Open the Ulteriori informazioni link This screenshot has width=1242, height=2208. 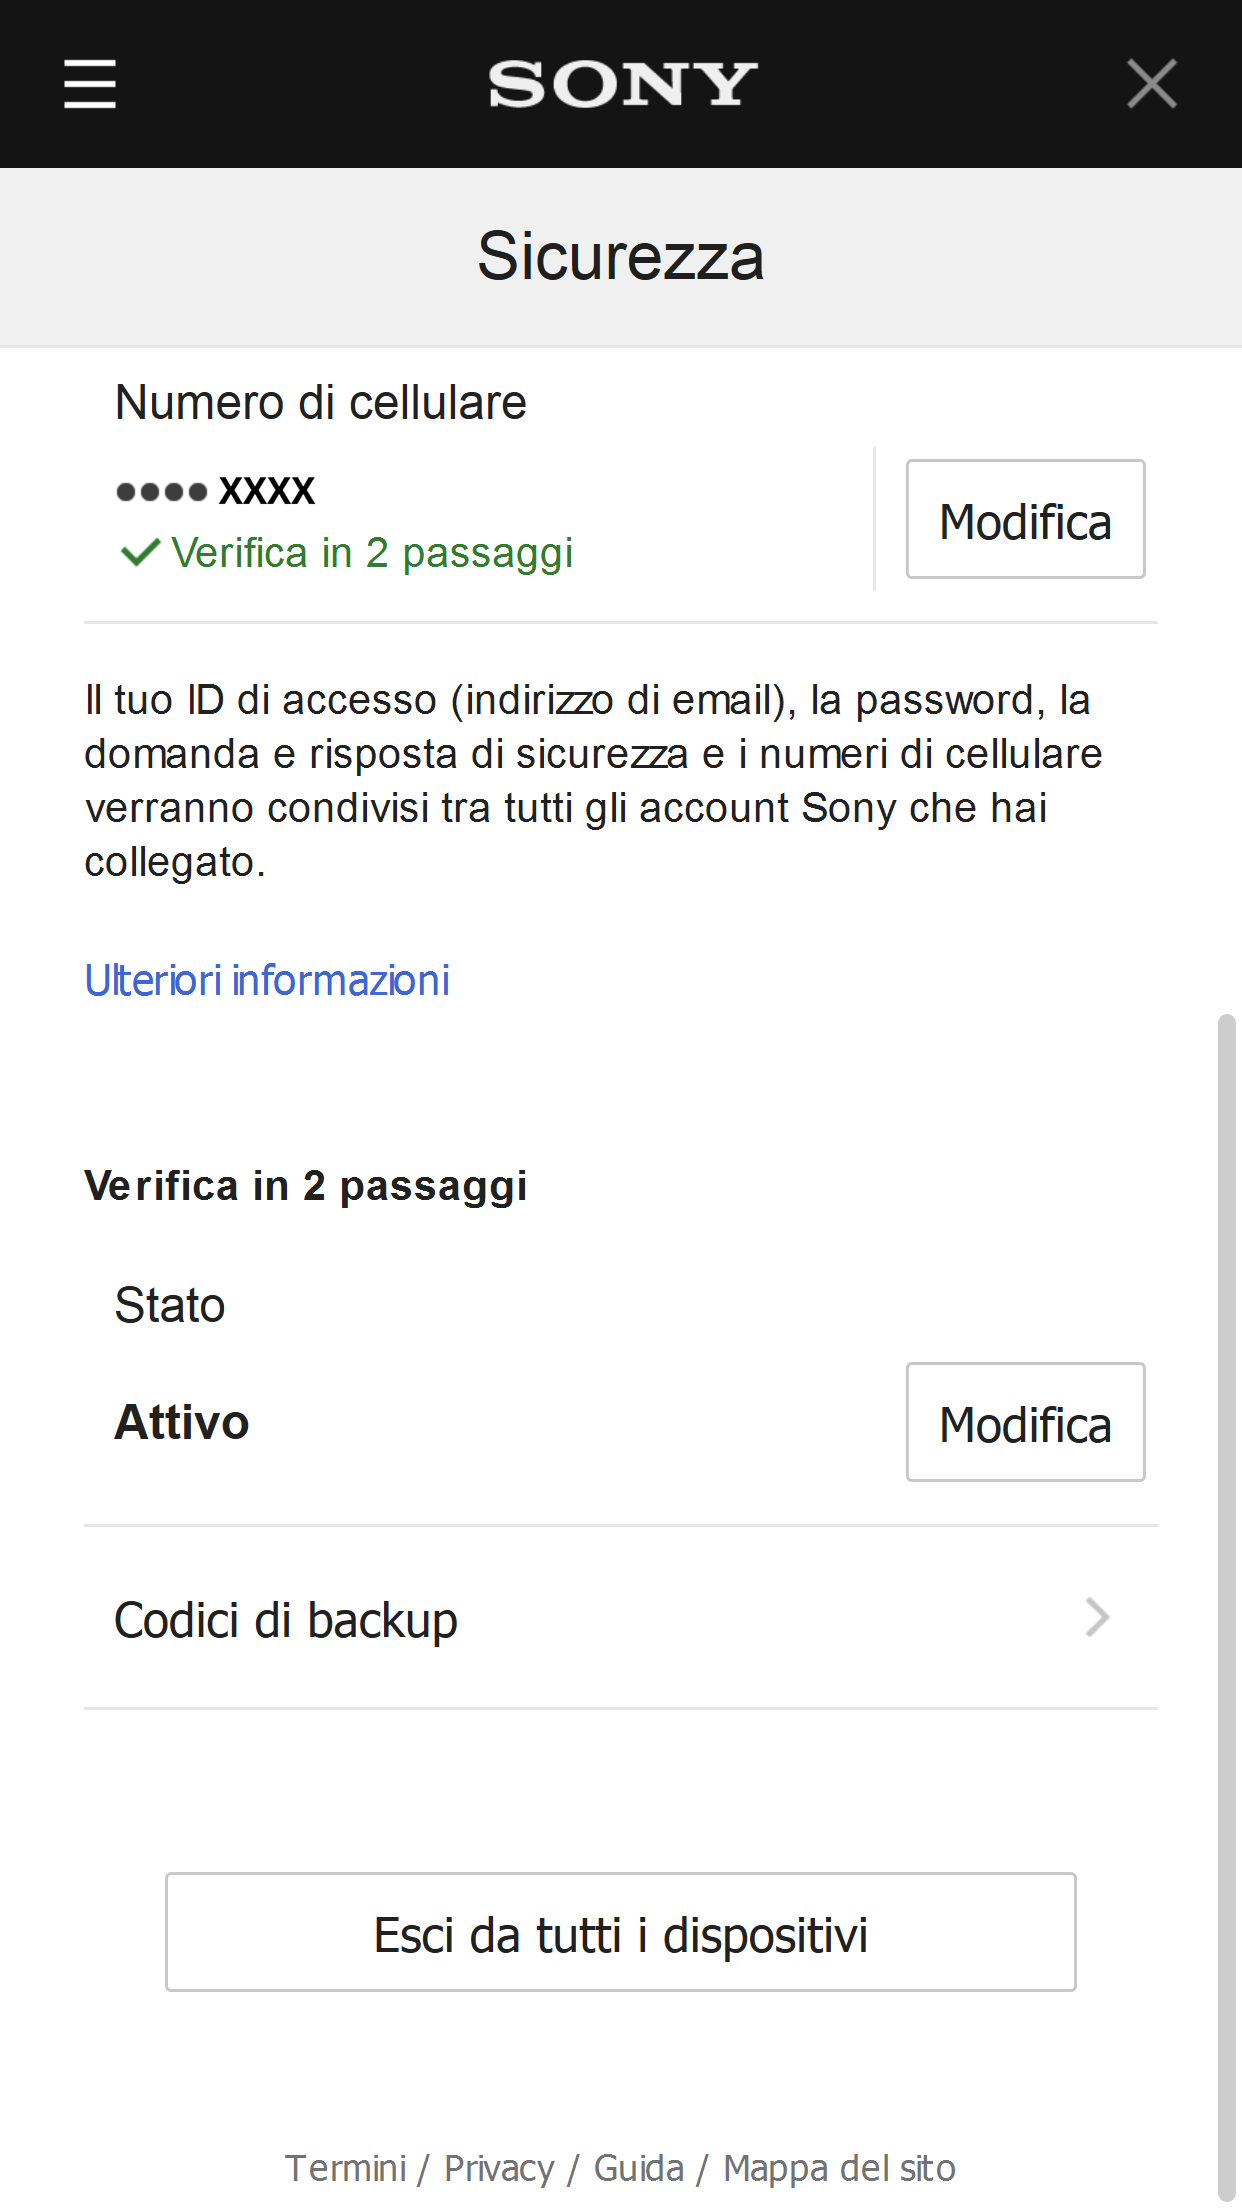267,981
